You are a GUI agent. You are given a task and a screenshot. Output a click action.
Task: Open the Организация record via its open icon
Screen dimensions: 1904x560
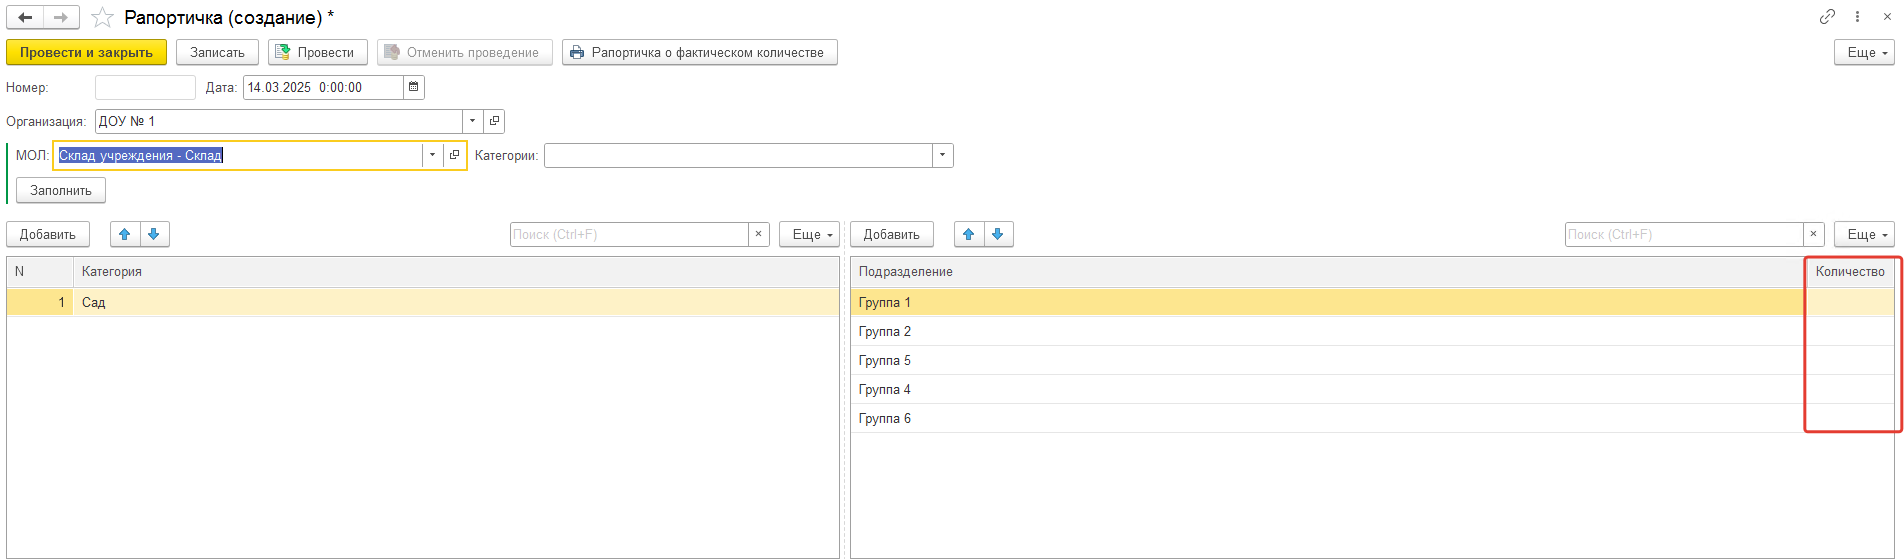[x=494, y=121]
